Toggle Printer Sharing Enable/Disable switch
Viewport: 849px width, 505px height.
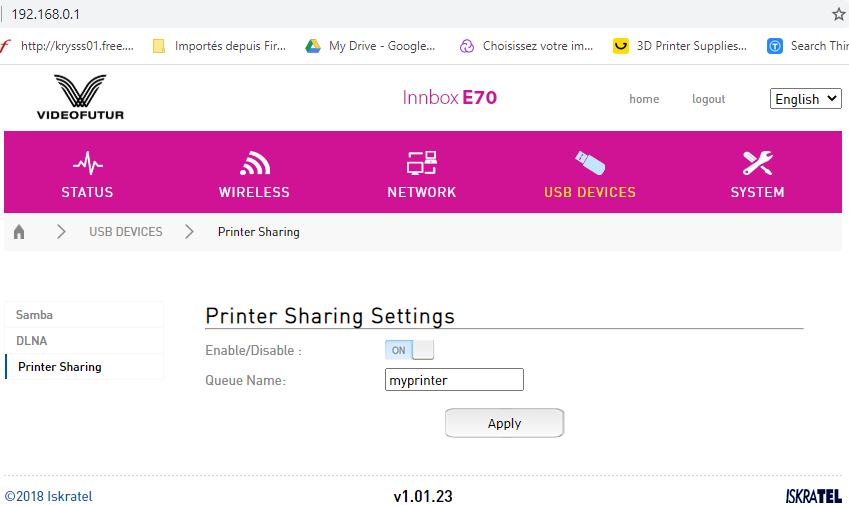[410, 350]
